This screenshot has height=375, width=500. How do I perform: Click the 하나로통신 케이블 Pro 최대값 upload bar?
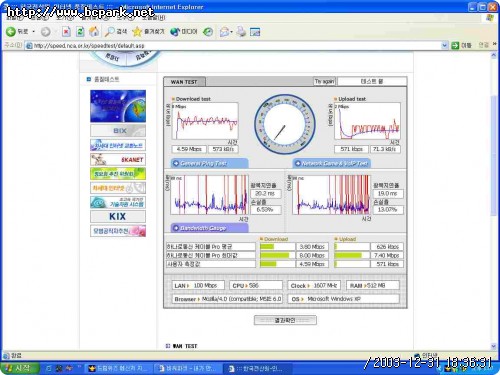click(352, 255)
